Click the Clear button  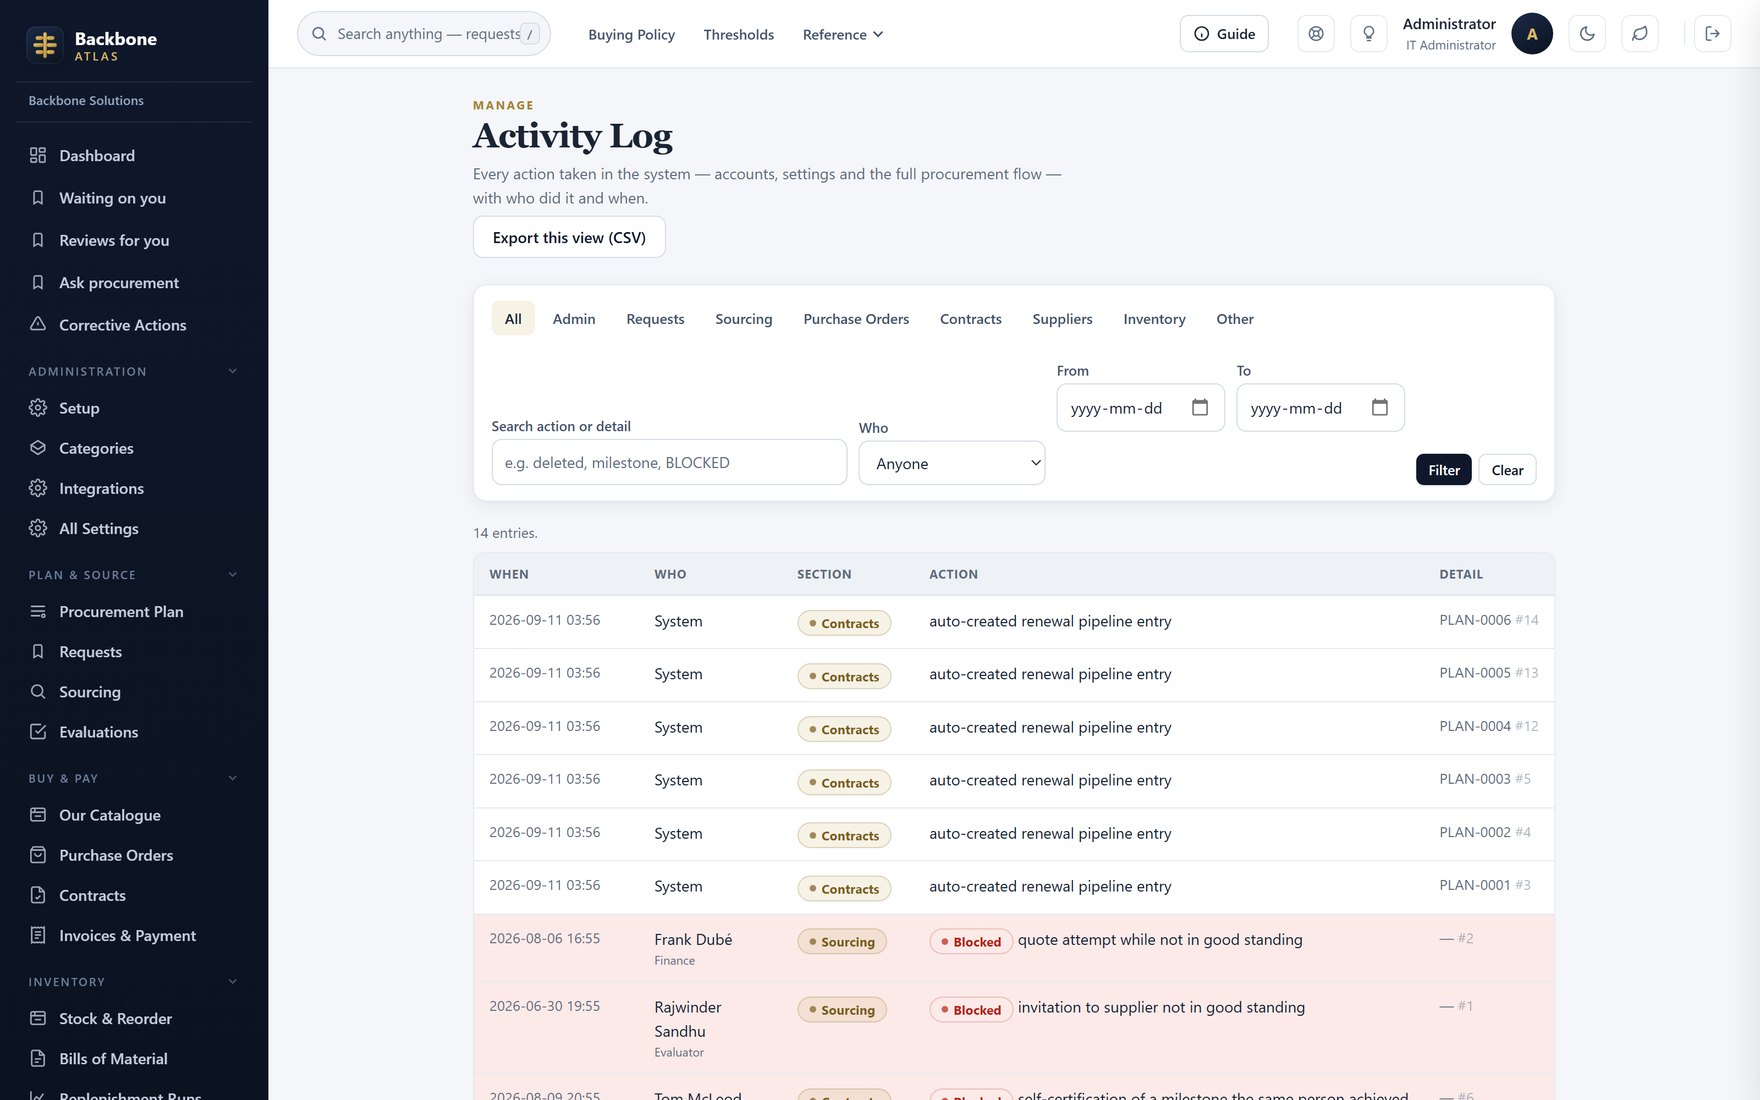[x=1507, y=470]
